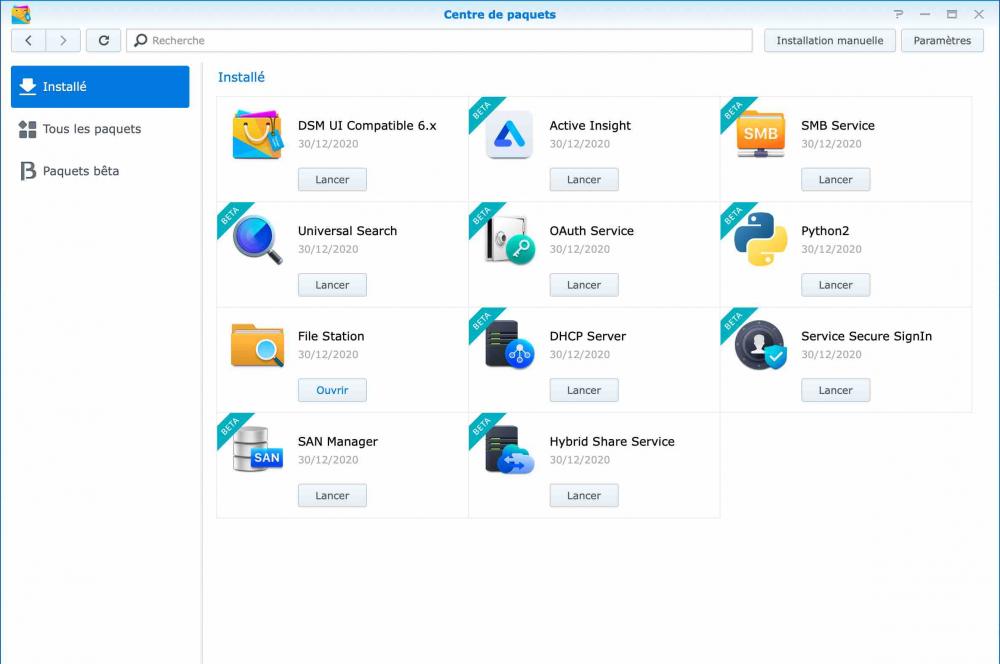Click Ouvrir button for File Station
Image resolution: width=1000 pixels, height=664 pixels.
pos(332,390)
